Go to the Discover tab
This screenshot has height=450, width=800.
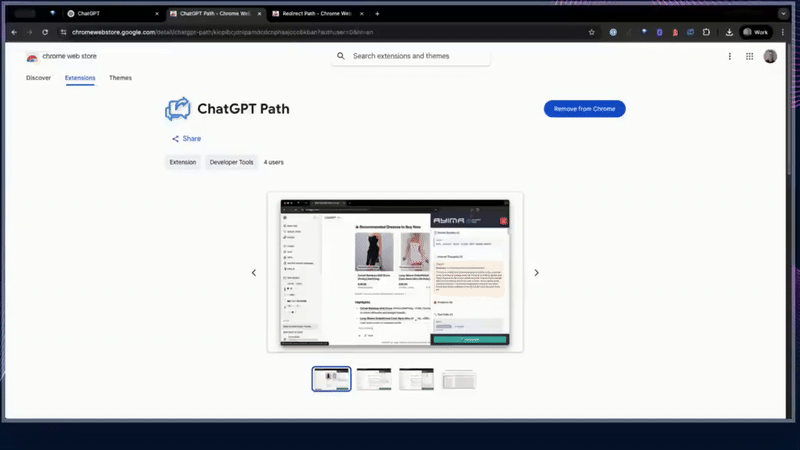point(38,78)
